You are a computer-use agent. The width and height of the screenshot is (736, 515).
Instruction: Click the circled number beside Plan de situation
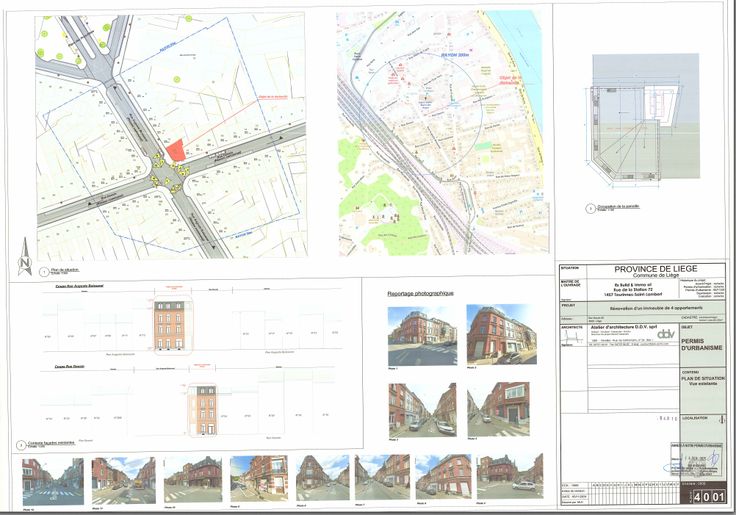43,271
